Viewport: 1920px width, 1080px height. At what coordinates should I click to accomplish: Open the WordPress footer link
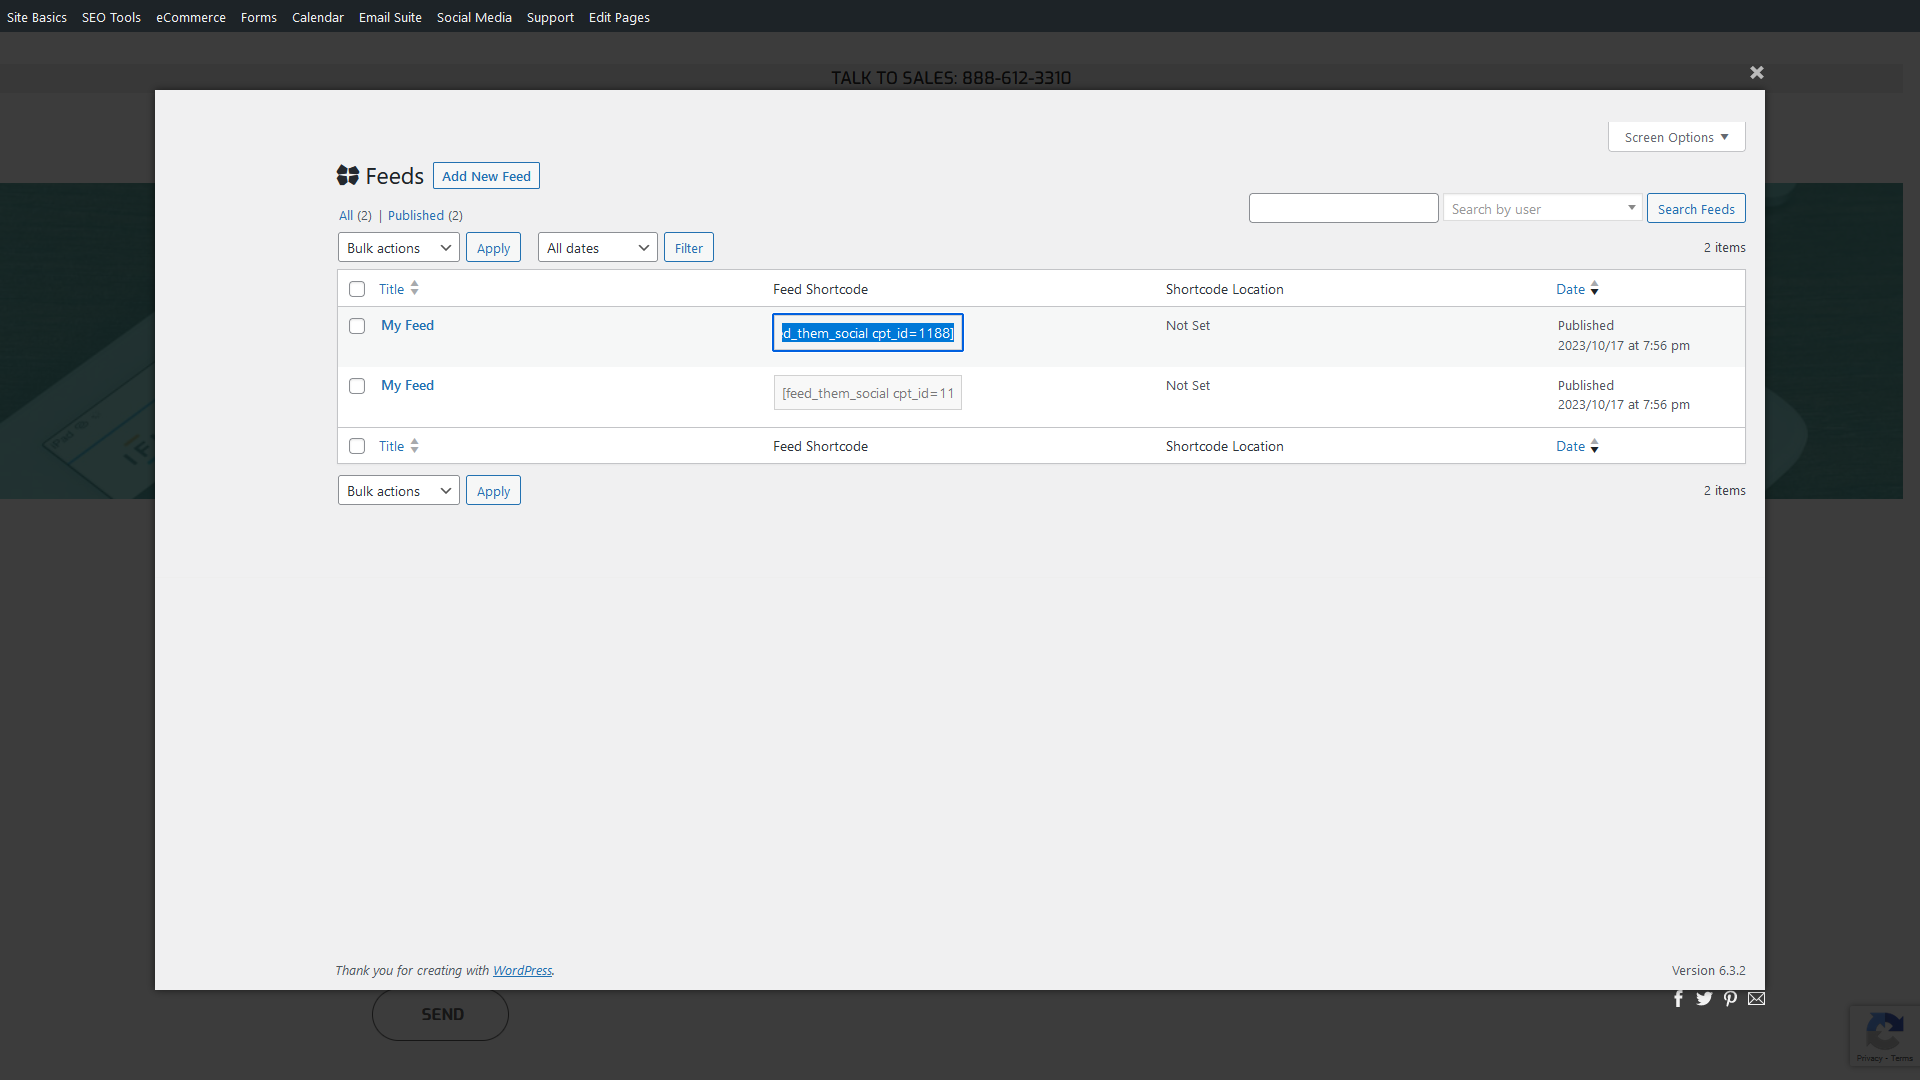click(x=522, y=970)
